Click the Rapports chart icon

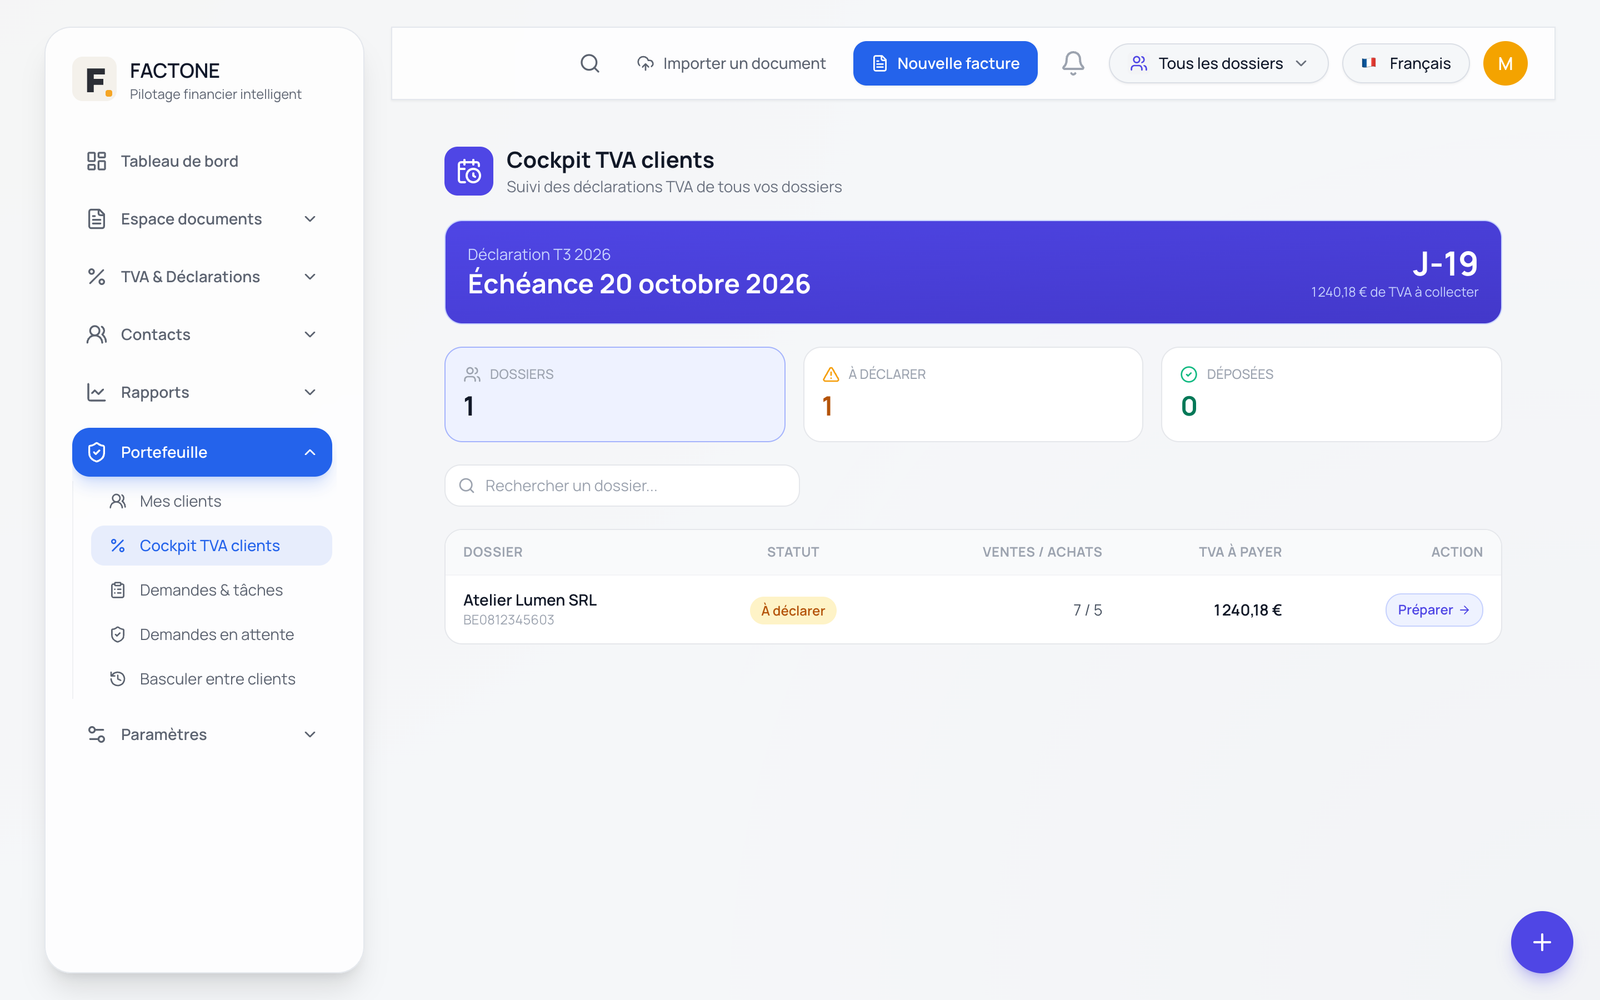point(96,392)
